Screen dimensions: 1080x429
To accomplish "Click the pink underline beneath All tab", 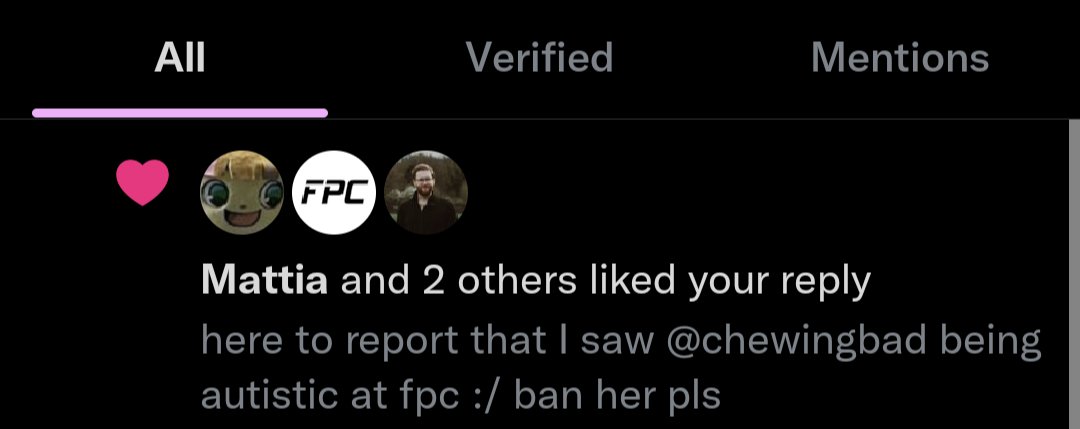I will (180, 113).
